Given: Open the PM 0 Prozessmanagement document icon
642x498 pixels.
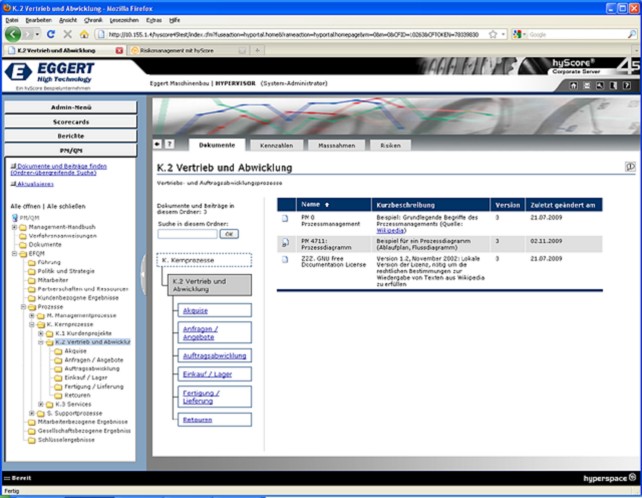Looking at the screenshot, I should click(x=284, y=219).
